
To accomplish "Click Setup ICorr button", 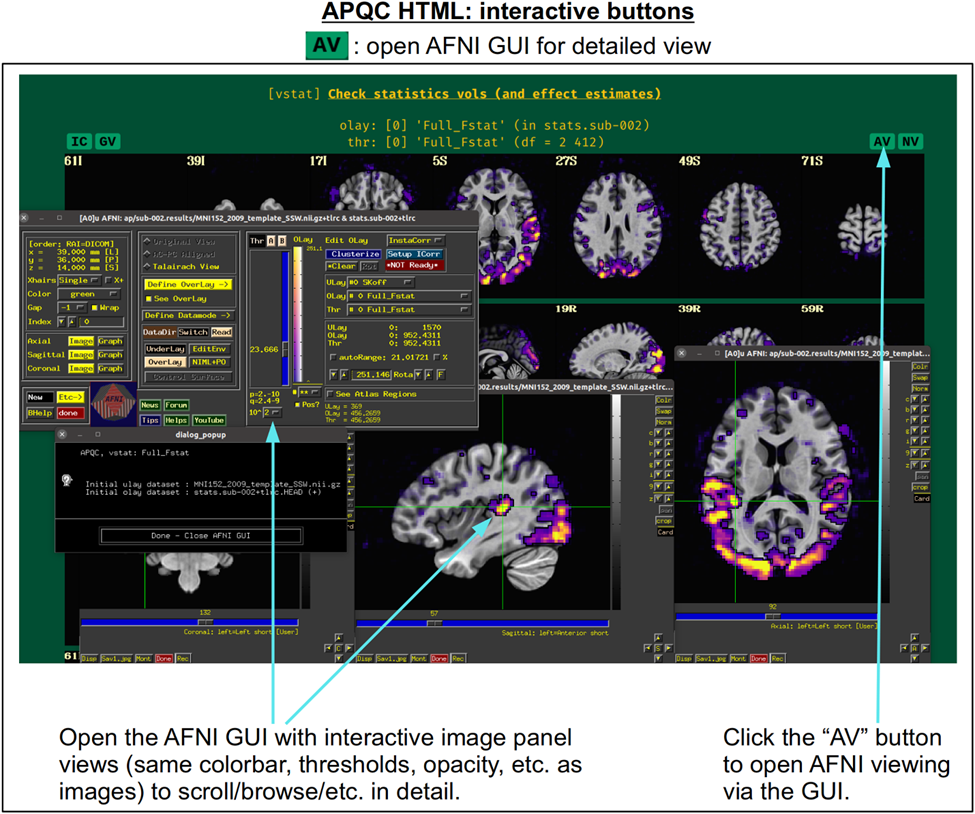I will click(415, 254).
